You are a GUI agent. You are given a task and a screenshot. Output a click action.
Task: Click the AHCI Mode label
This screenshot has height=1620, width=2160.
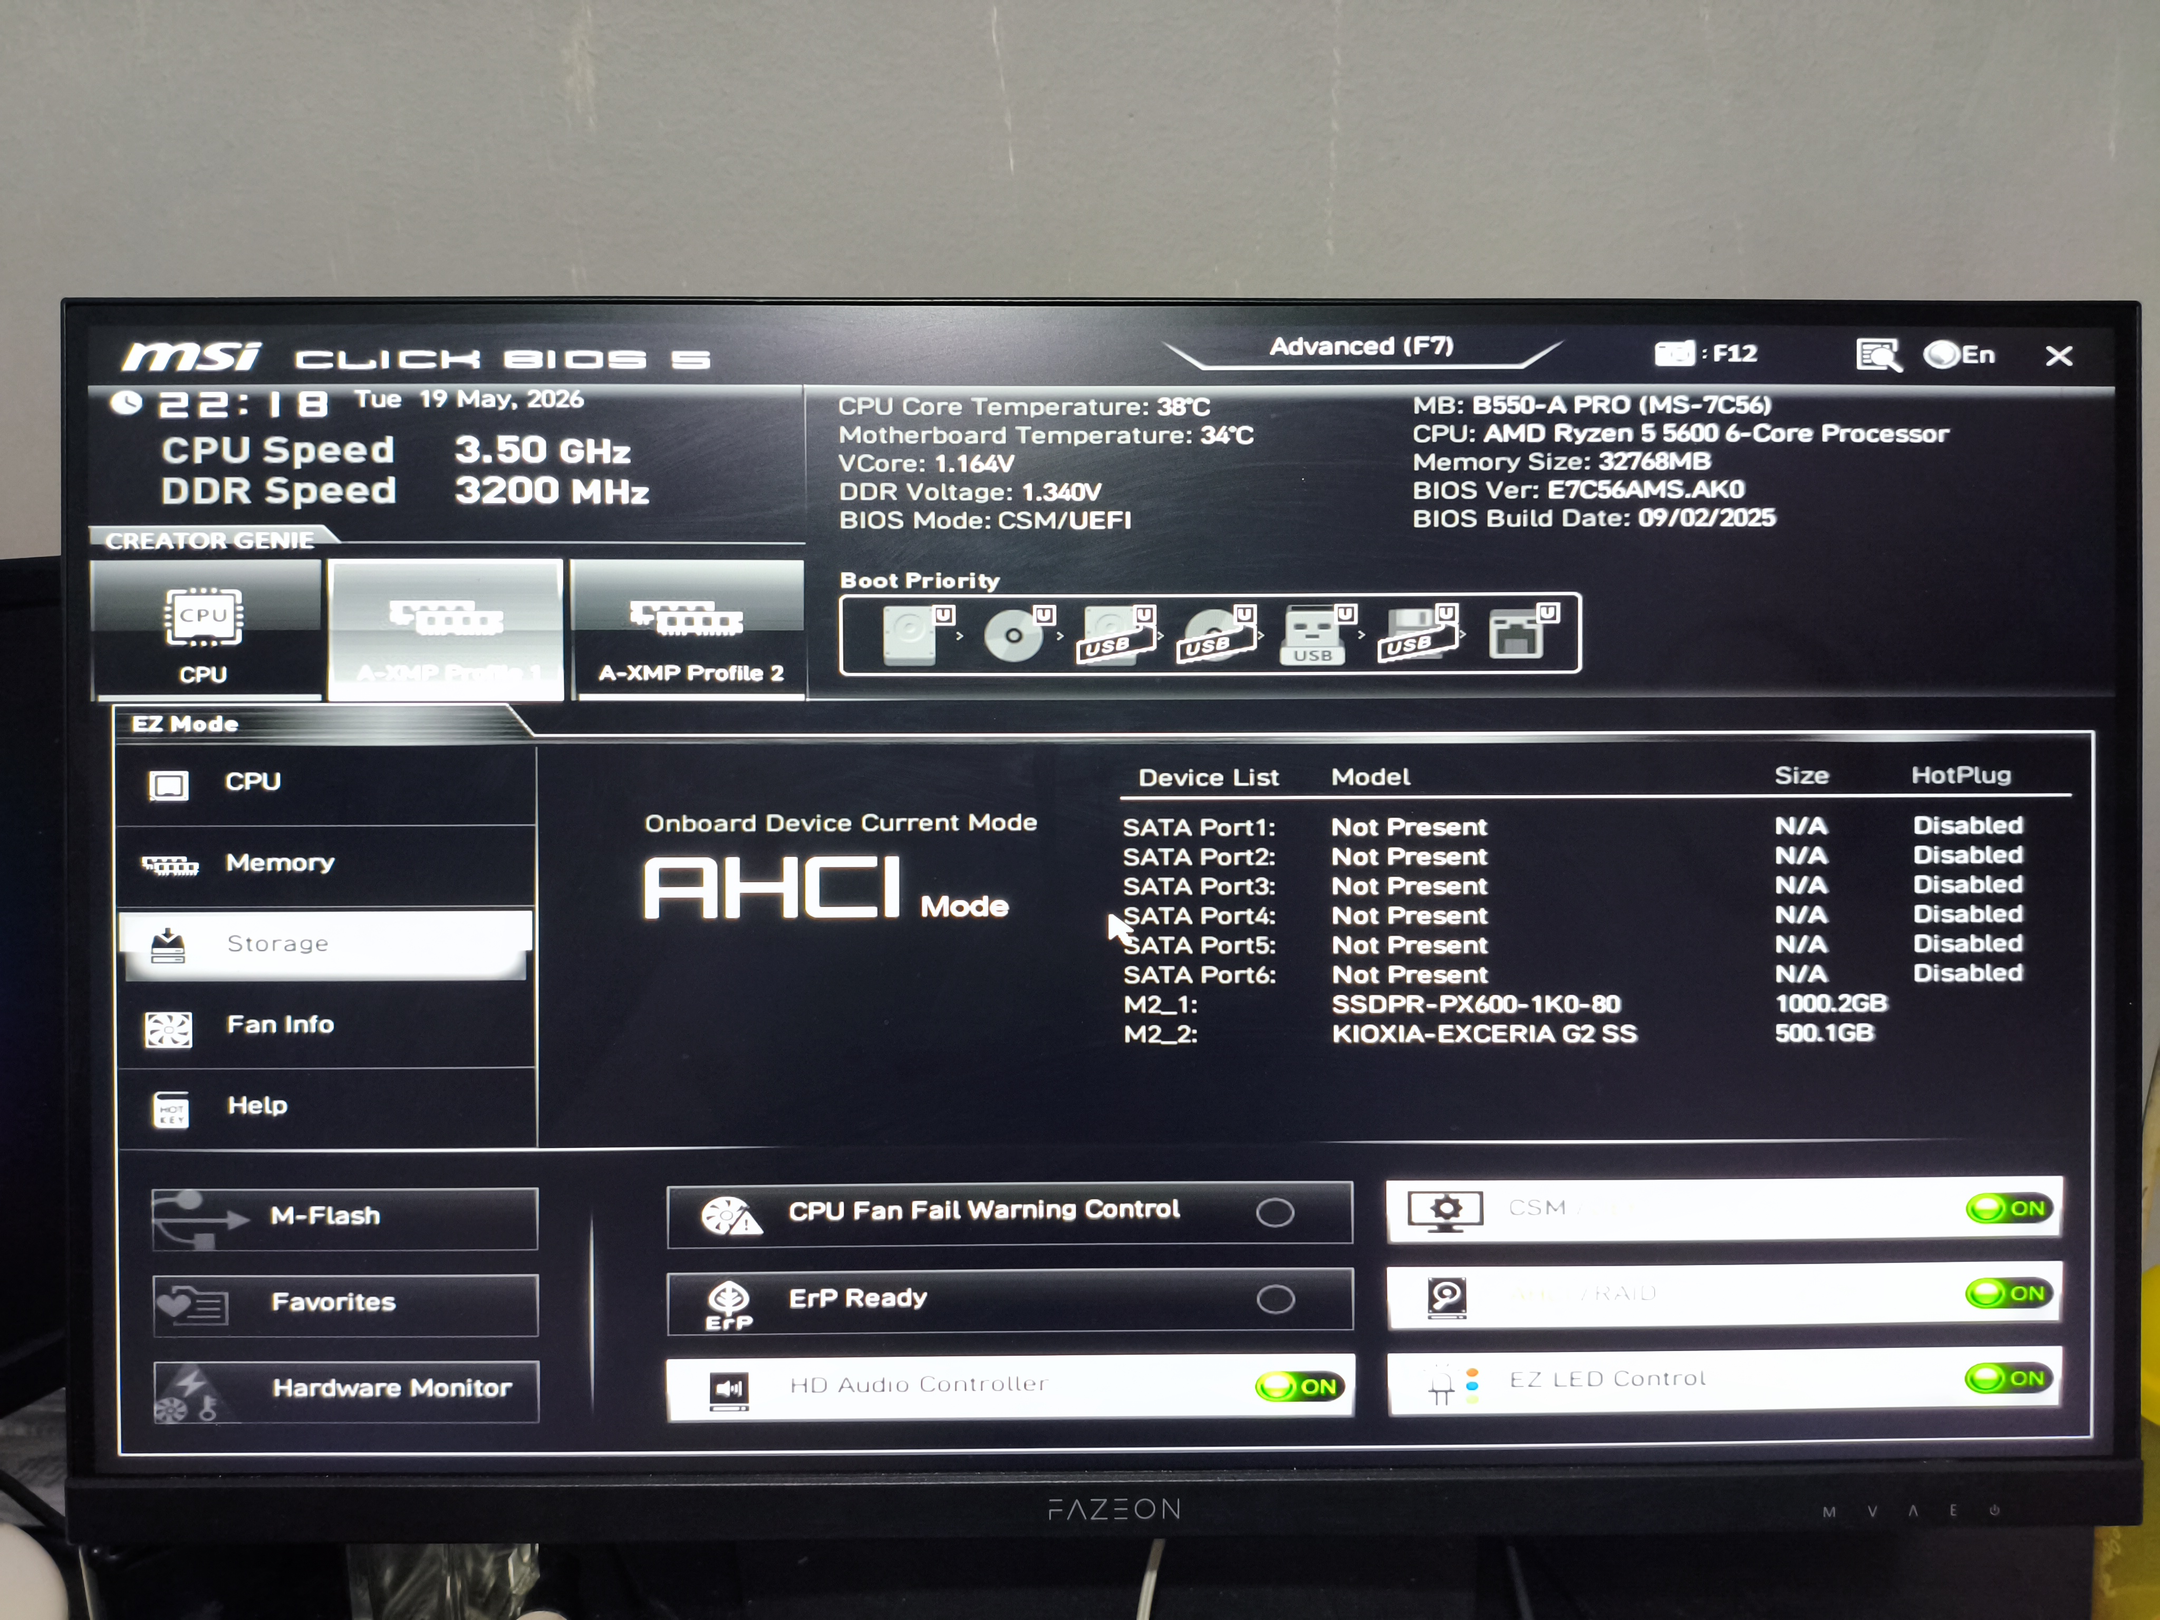826,889
